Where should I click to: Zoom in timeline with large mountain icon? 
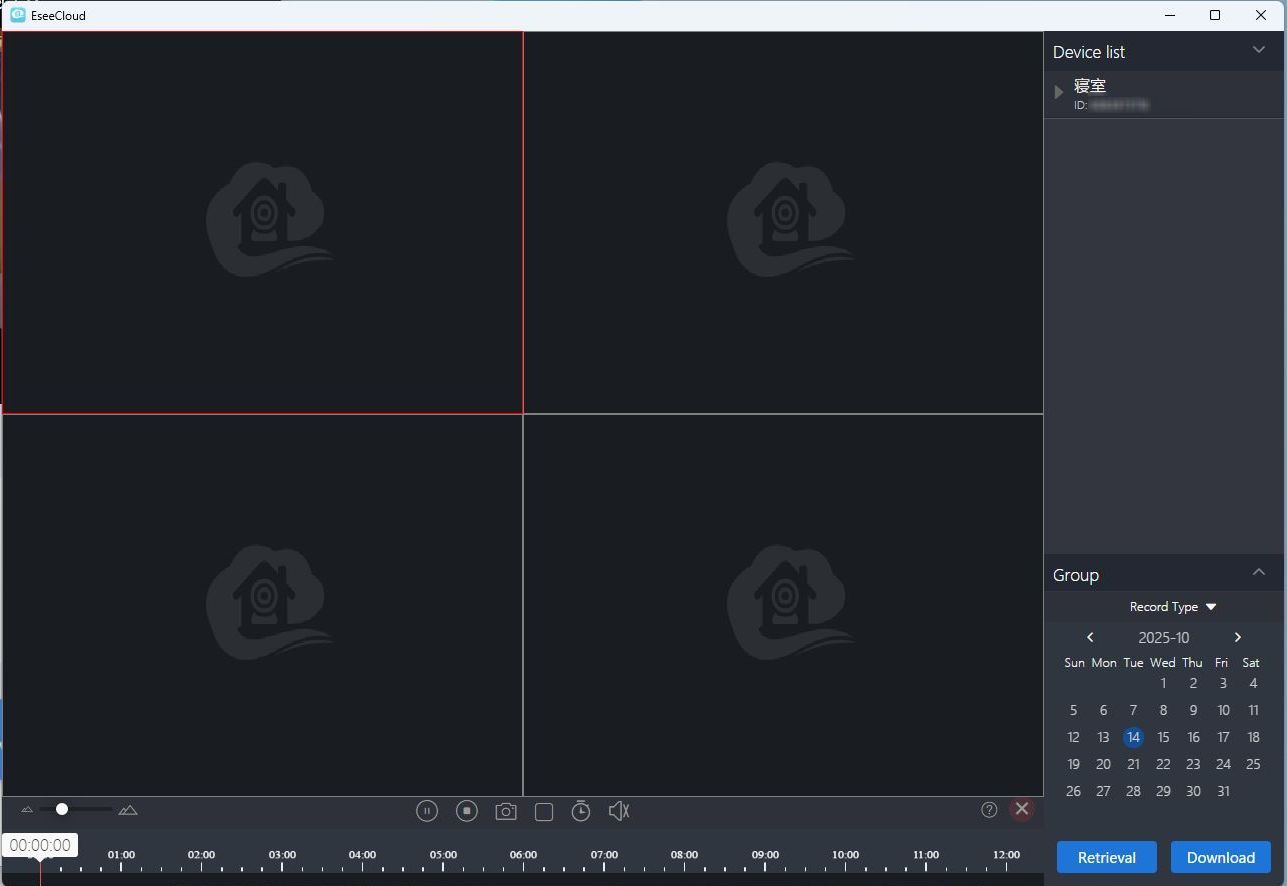[x=128, y=810]
